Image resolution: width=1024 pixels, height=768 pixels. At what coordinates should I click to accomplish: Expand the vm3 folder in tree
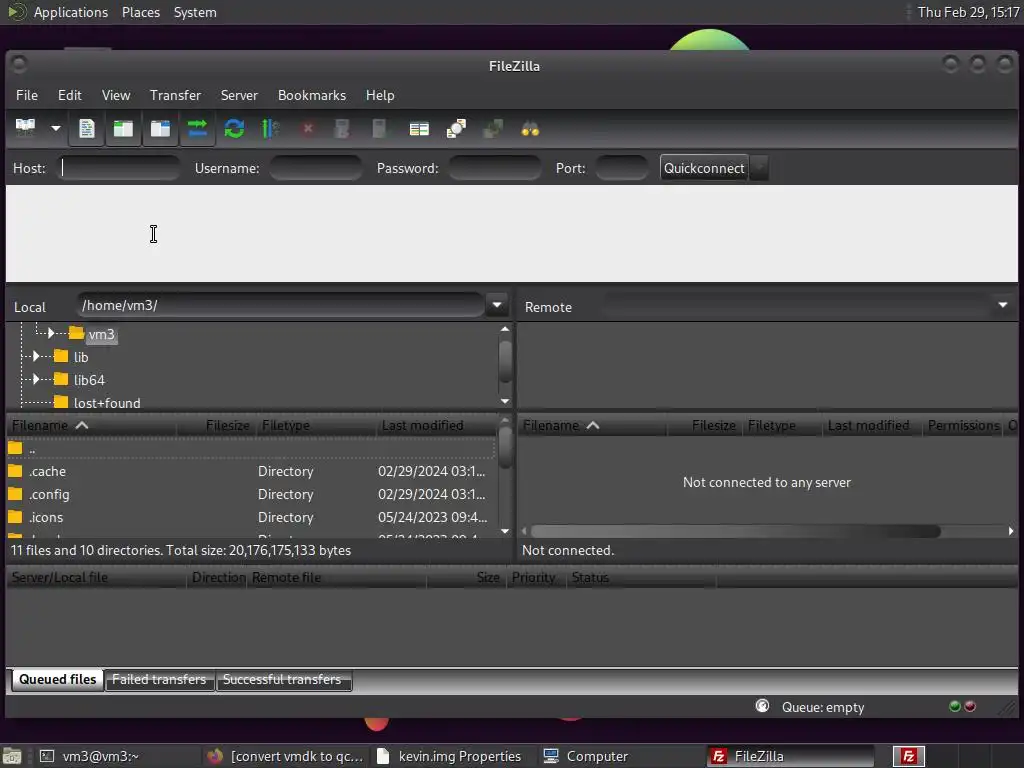point(51,334)
